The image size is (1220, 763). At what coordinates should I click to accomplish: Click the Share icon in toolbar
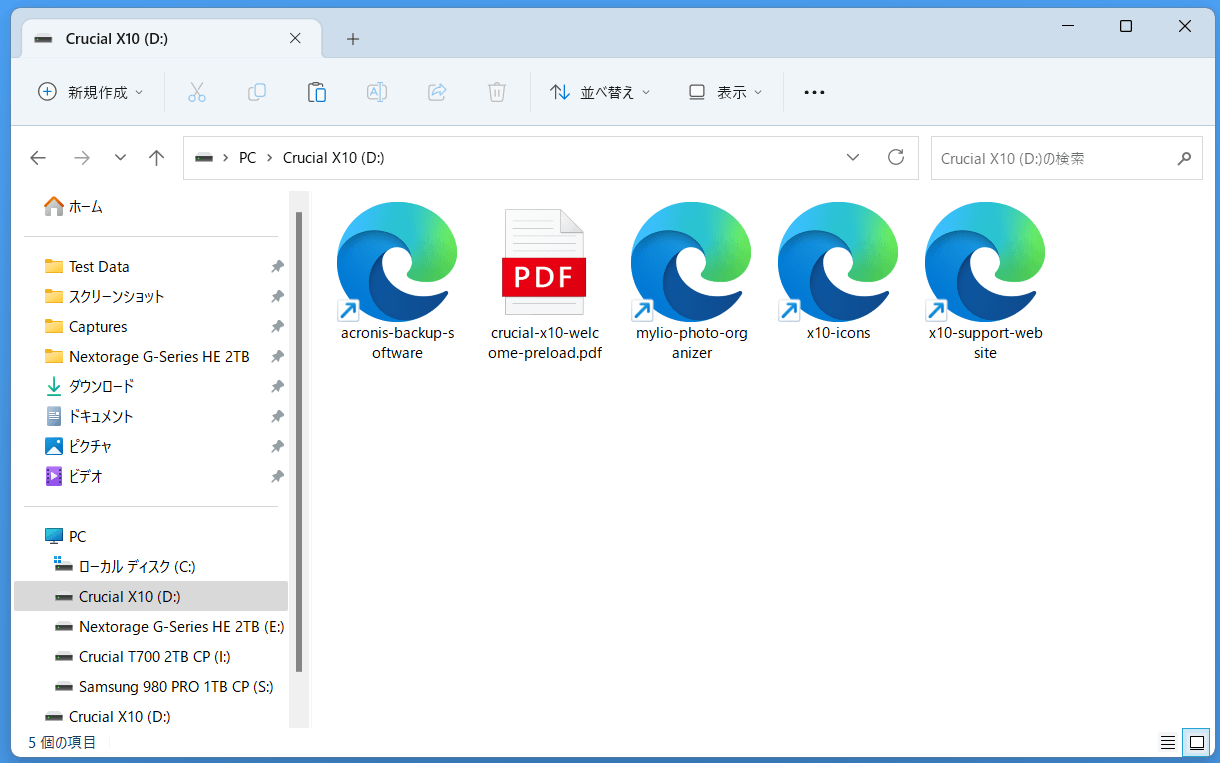437,92
